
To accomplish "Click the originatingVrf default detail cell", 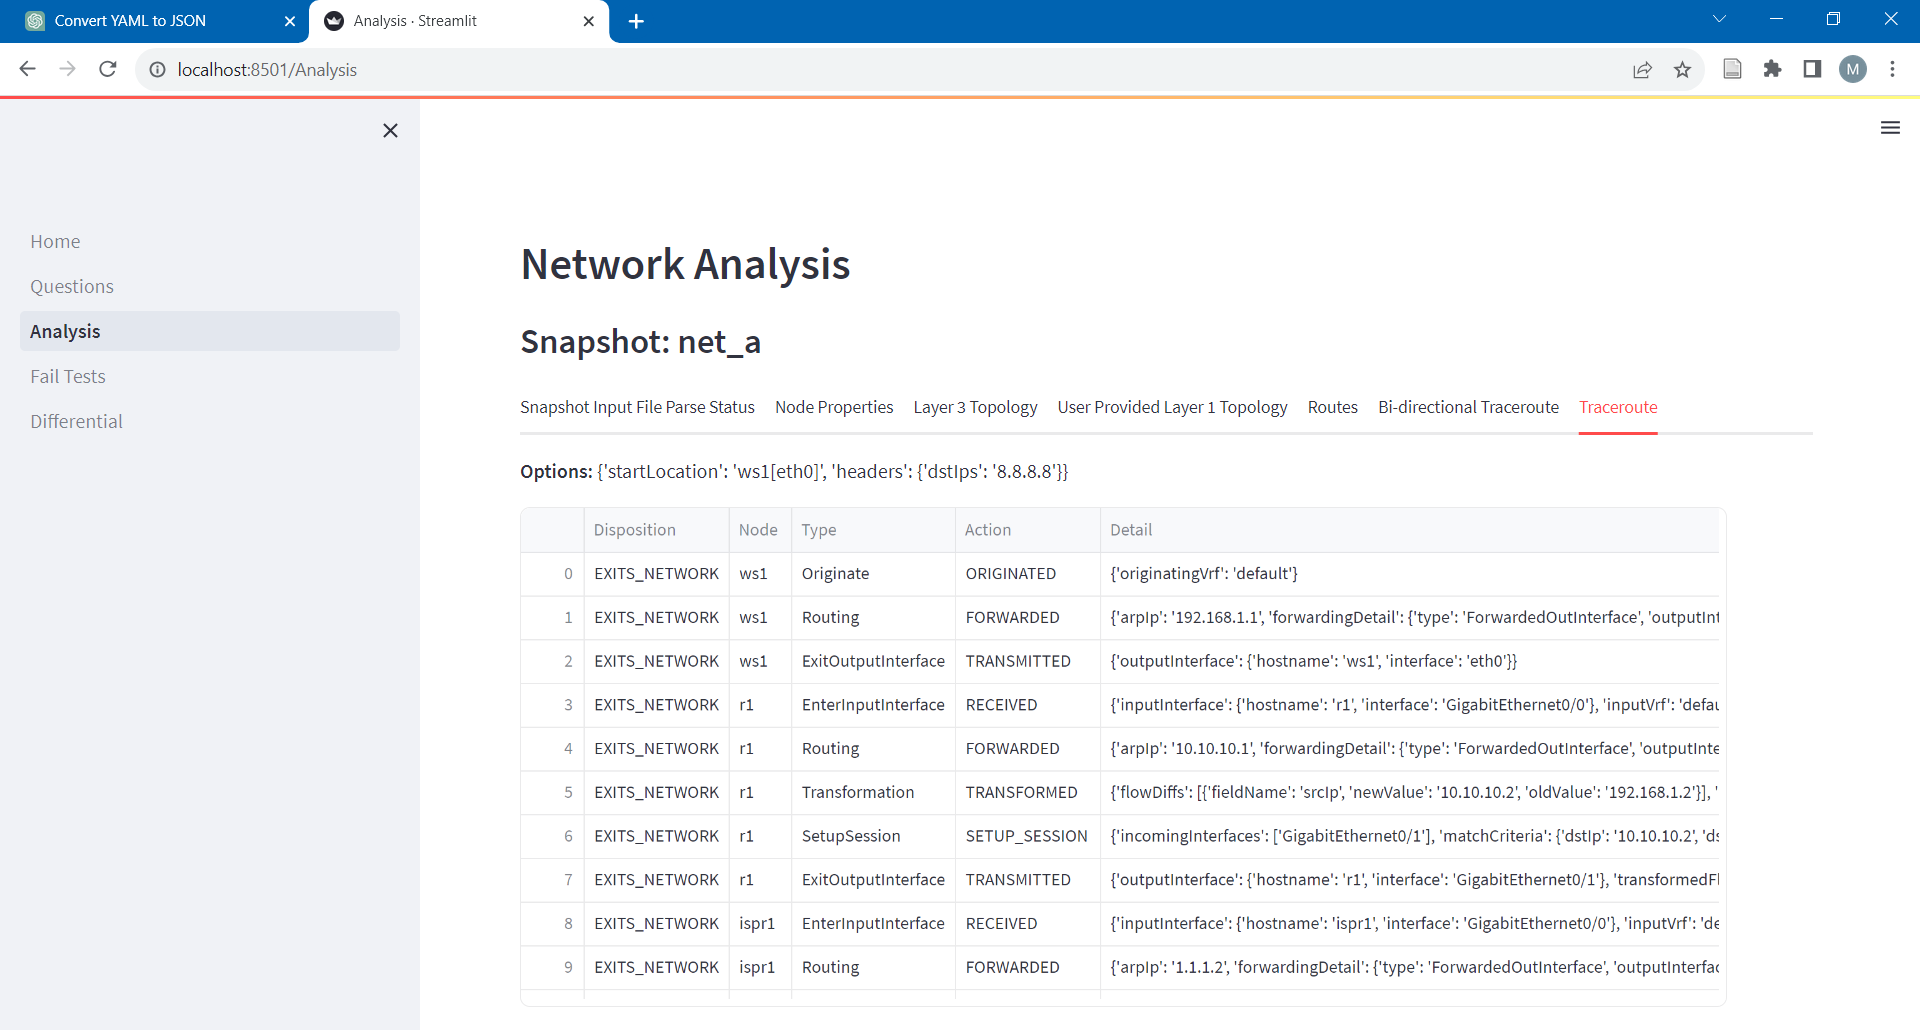I will 1409,574.
